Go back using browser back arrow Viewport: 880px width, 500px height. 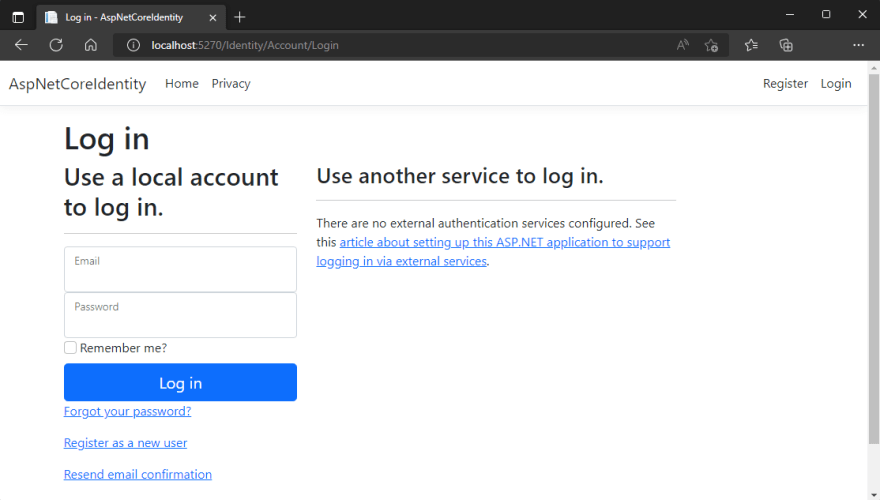21,45
